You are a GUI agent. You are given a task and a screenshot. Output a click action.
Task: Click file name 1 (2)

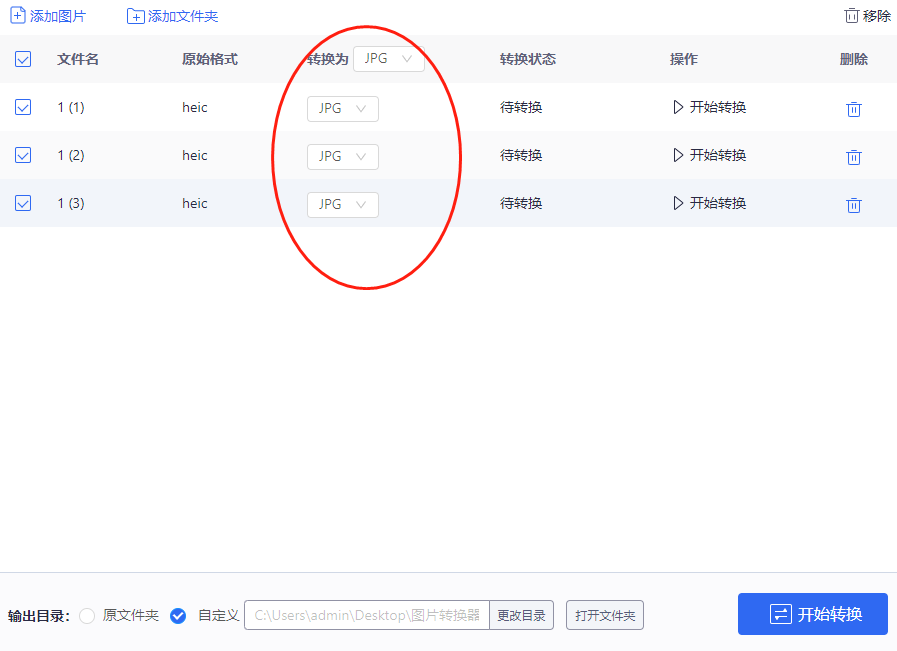coord(71,155)
